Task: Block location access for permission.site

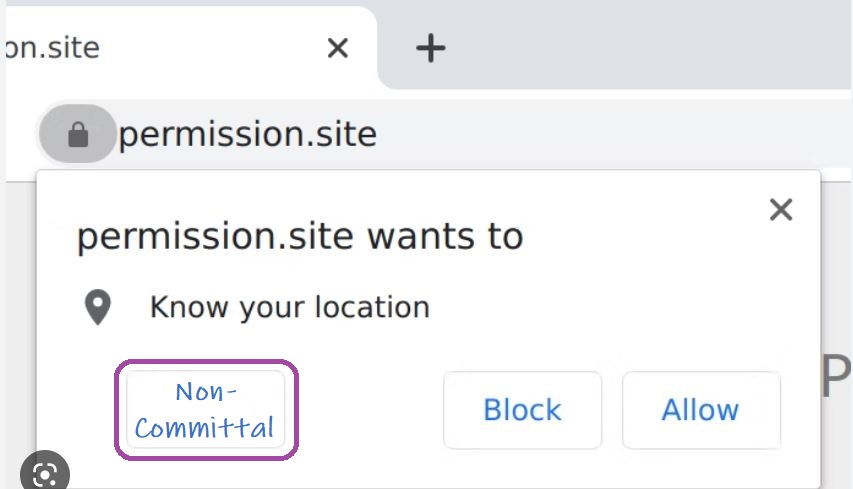Action: coord(522,410)
